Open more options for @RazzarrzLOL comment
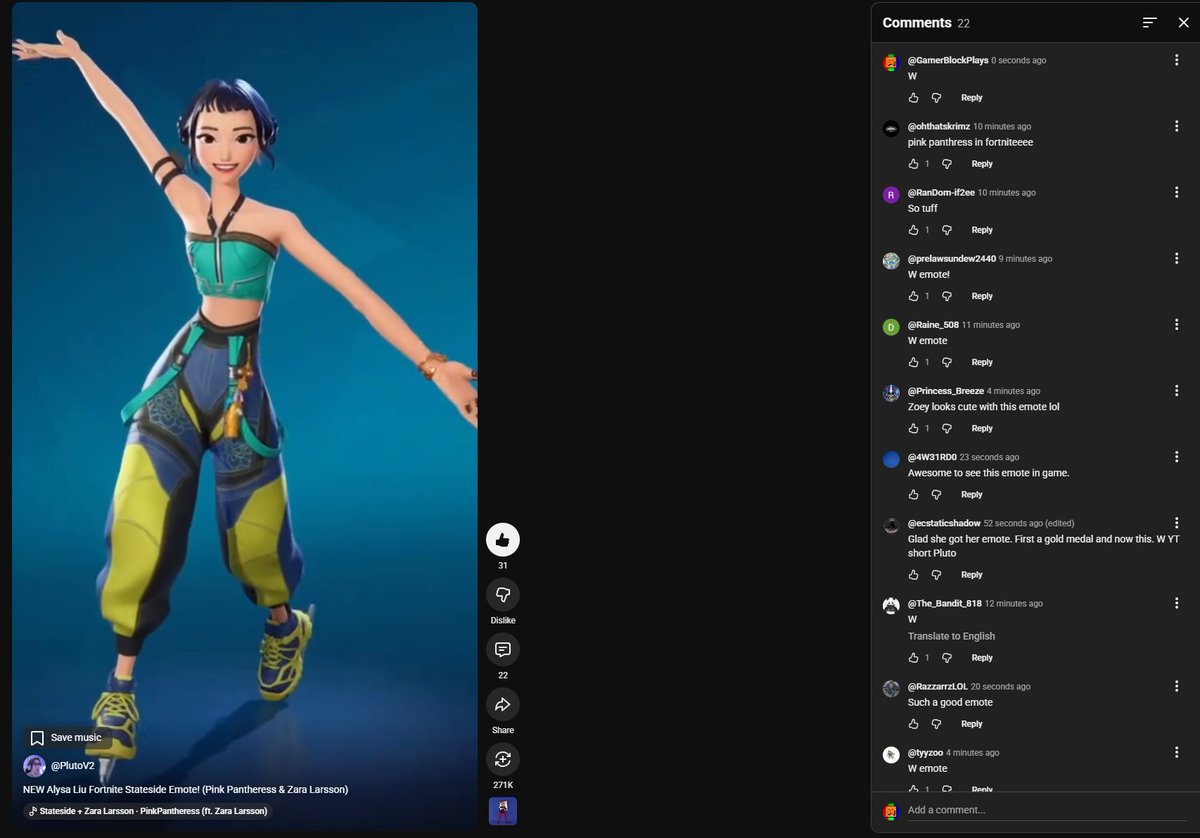 1177,686
